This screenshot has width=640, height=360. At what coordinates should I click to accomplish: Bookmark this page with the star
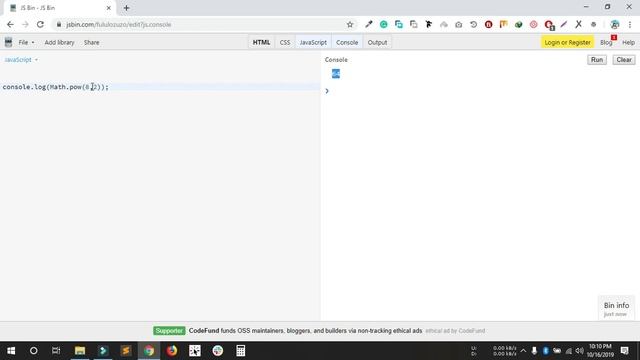[x=350, y=24]
